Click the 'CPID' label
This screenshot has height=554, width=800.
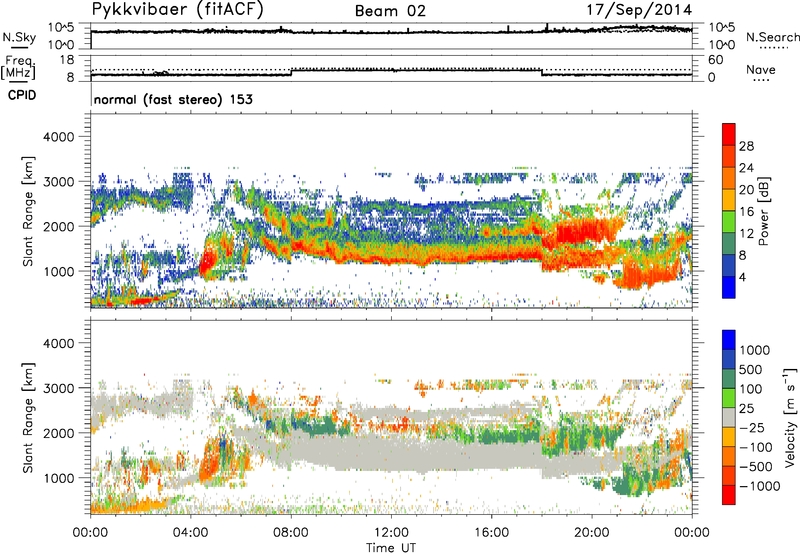point(22,95)
